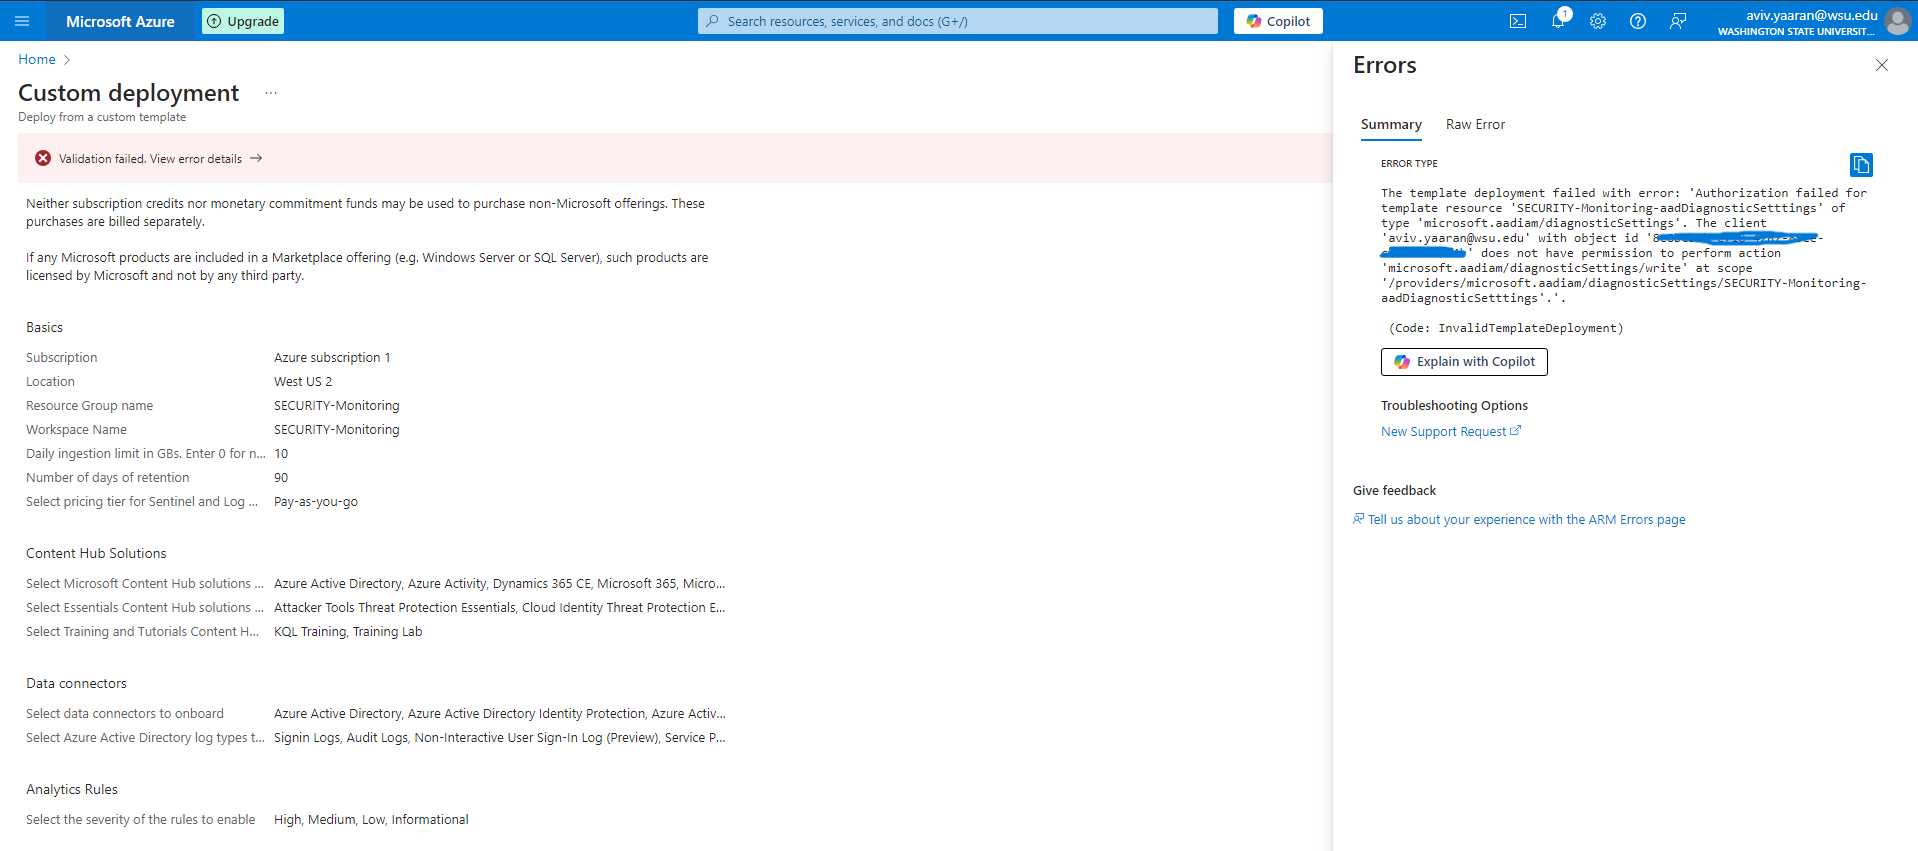Click the daily ingestion limit value 10
Screen dimensions: 1918x851
click(x=281, y=454)
